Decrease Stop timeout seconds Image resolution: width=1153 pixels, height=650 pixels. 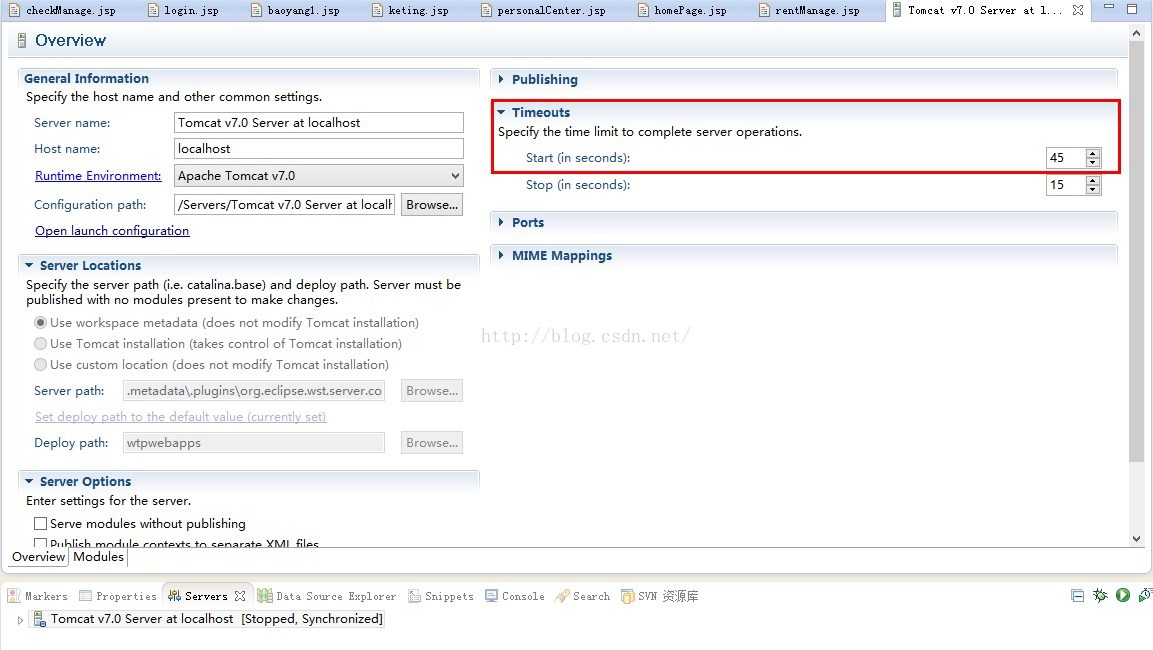[1093, 190]
